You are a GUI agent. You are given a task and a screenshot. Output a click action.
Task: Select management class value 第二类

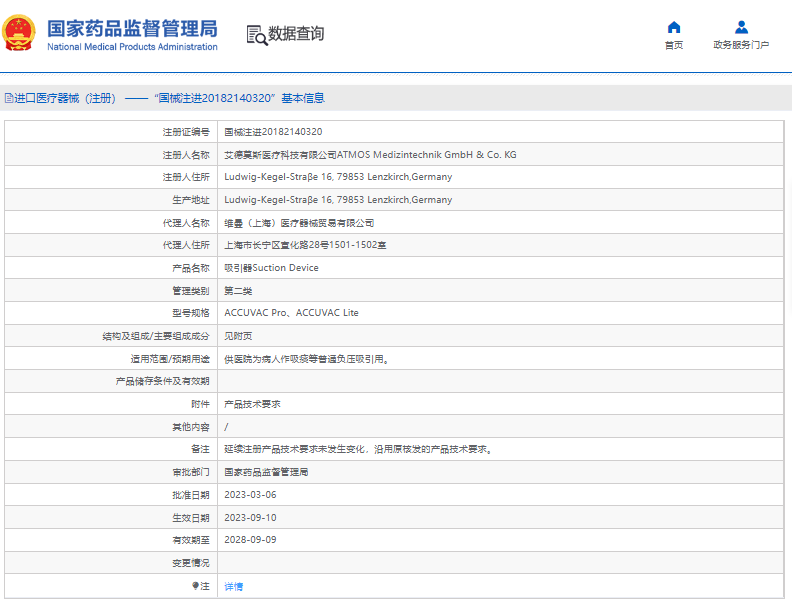click(x=238, y=291)
